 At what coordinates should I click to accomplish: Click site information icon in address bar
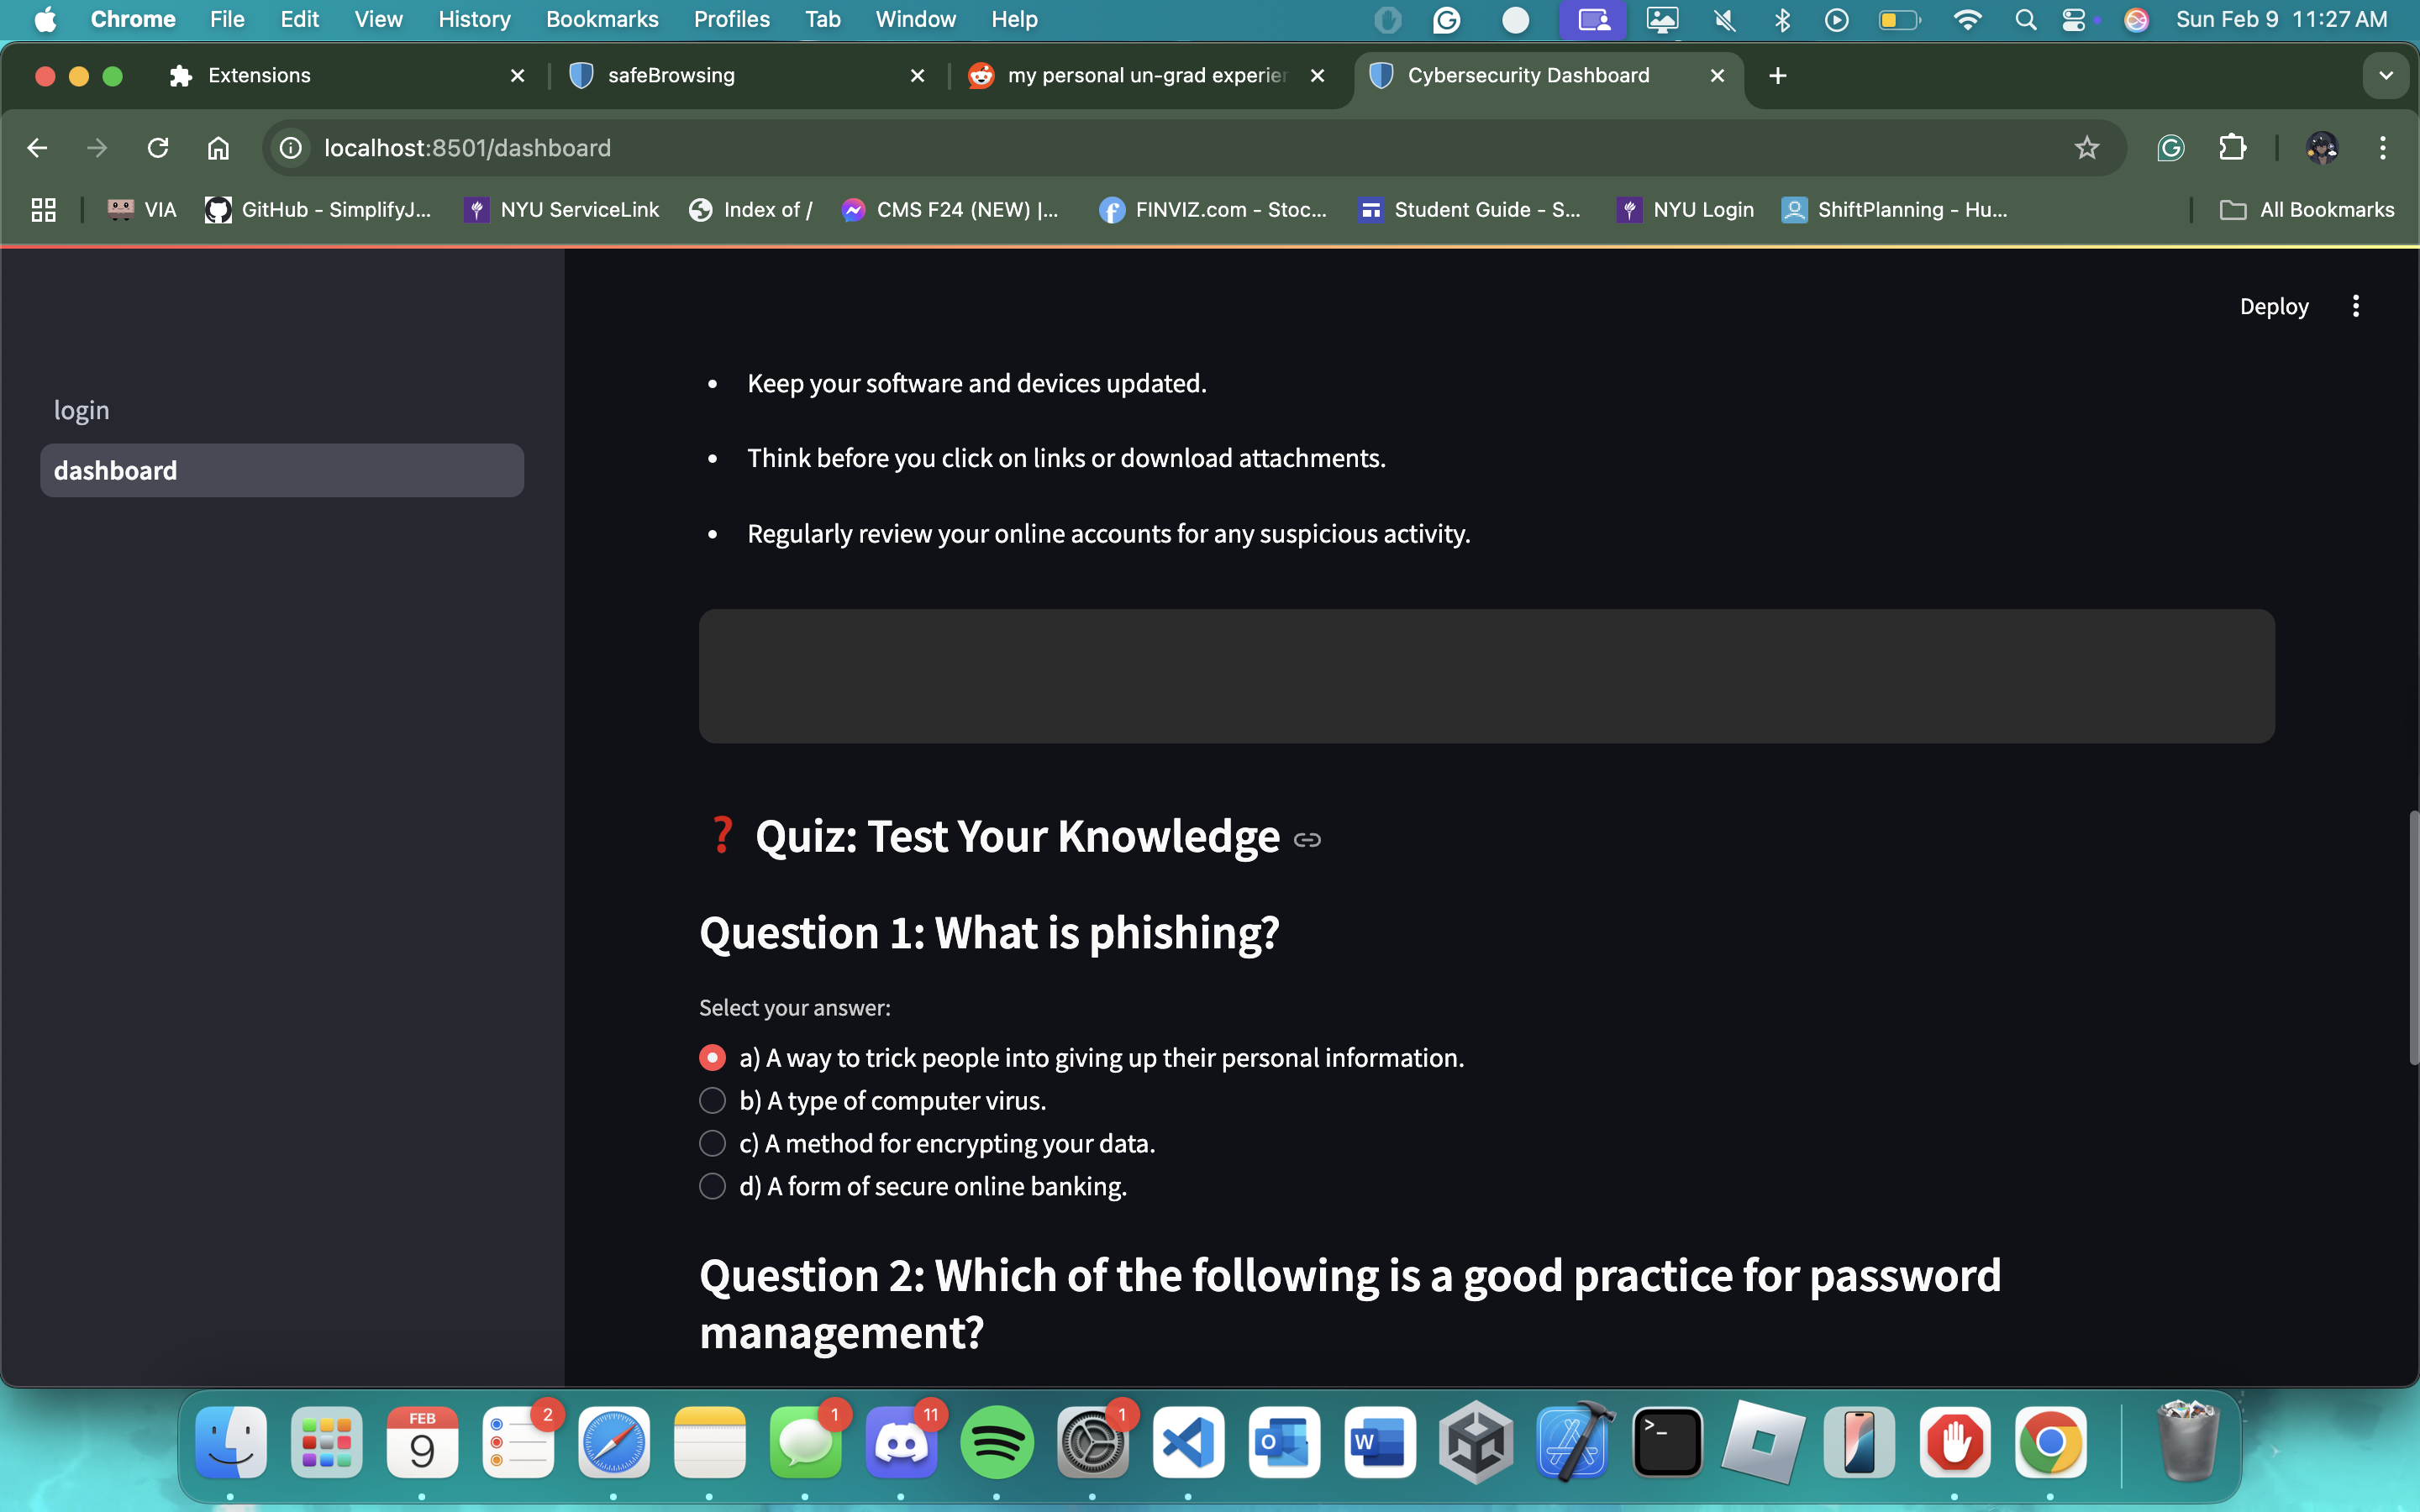tap(291, 148)
